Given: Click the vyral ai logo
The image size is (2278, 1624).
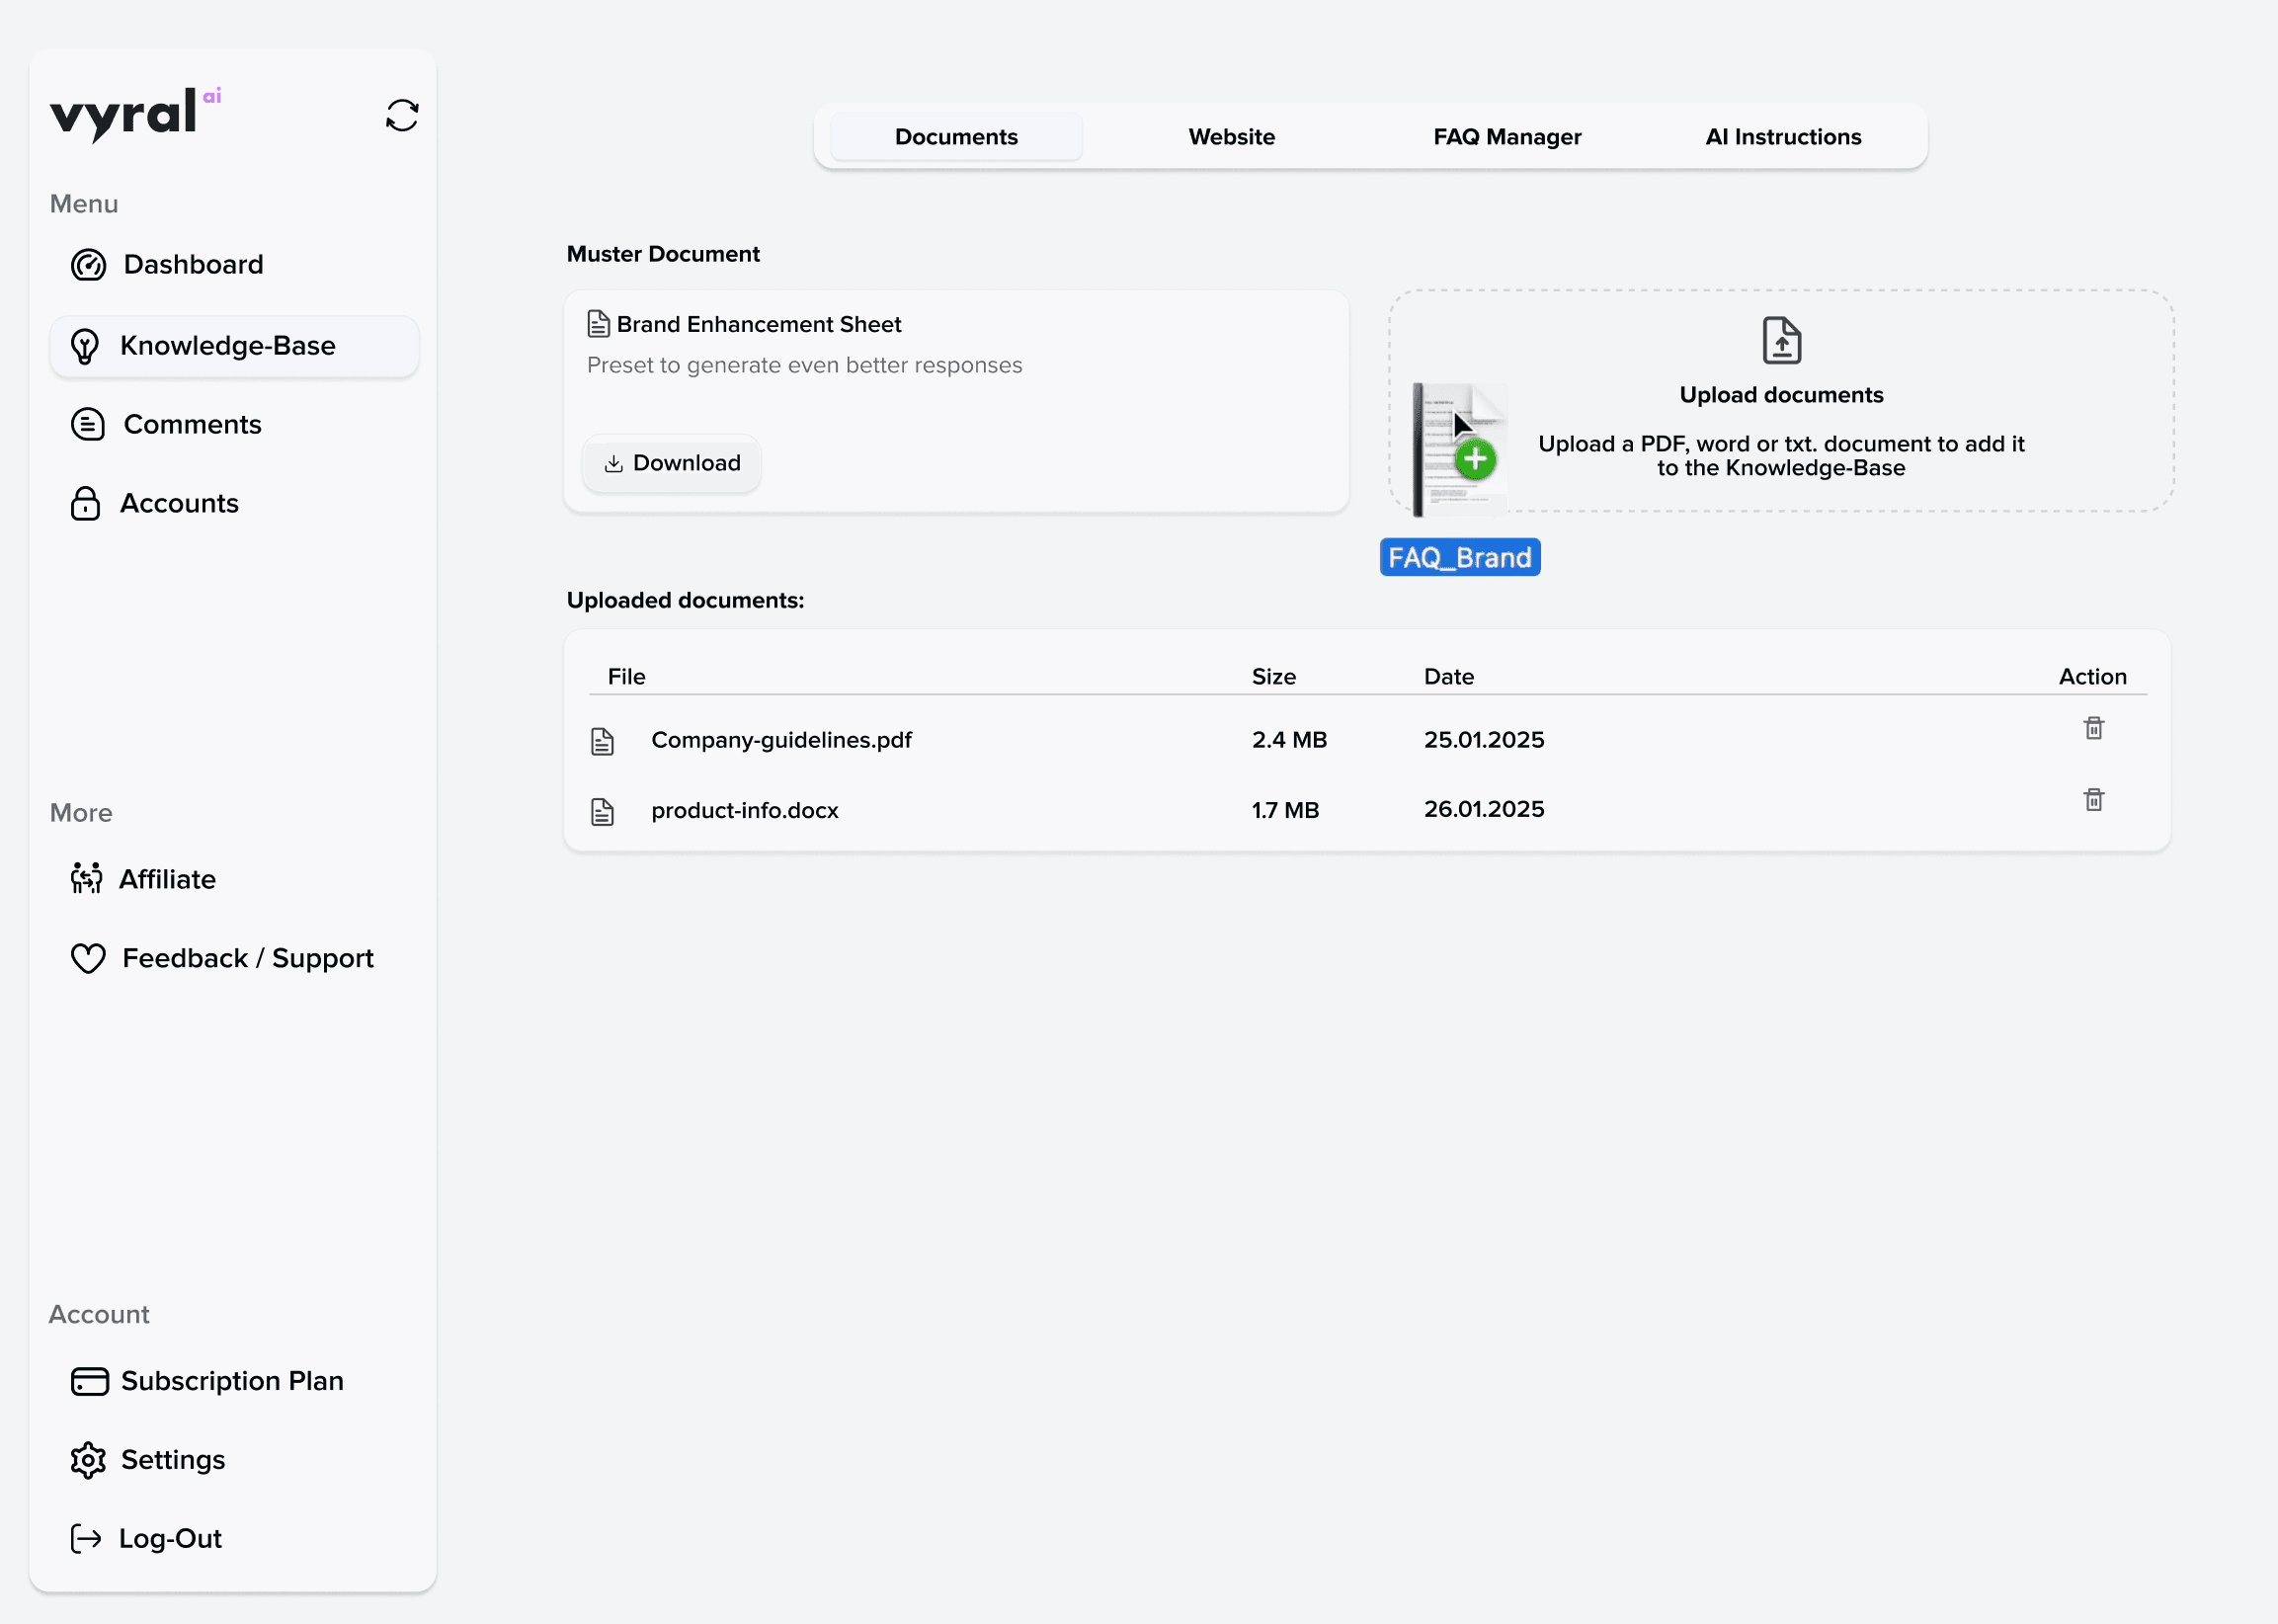Looking at the screenshot, I should click(x=136, y=114).
